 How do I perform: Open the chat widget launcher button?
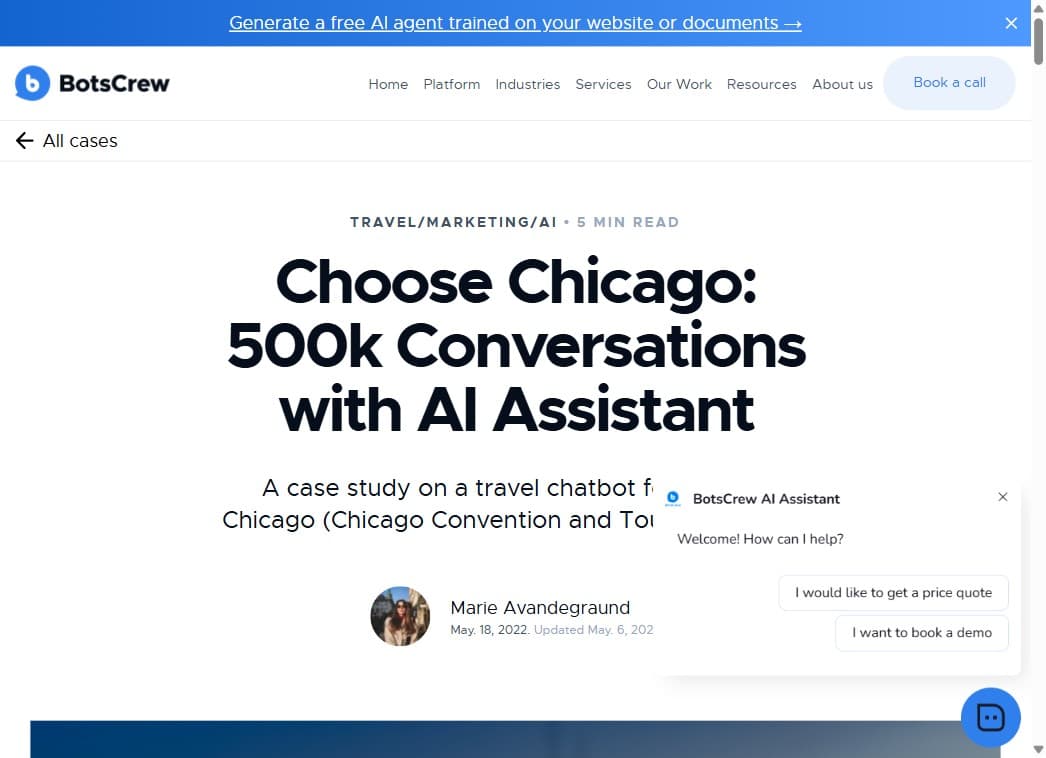990,717
